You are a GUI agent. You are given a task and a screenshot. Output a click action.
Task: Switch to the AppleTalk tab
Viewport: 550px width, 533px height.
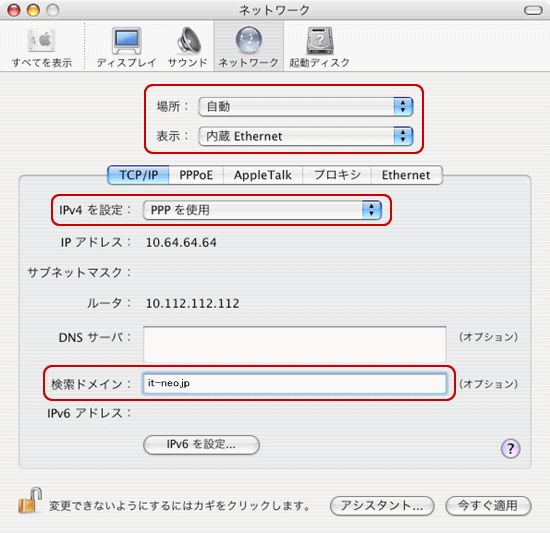click(x=263, y=175)
